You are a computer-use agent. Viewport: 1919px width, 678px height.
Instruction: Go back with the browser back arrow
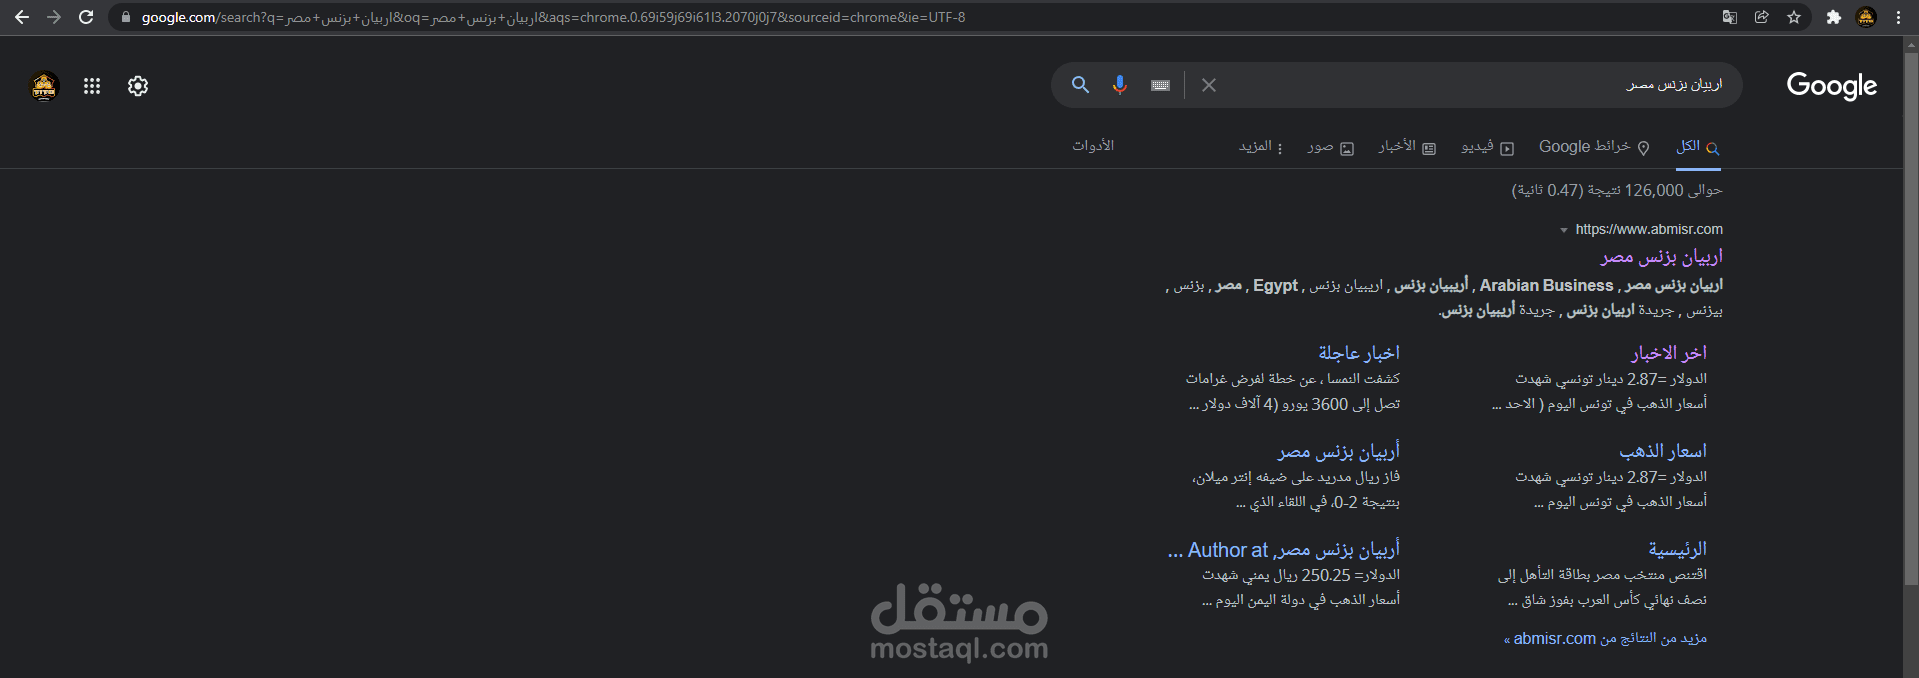[x=22, y=17]
